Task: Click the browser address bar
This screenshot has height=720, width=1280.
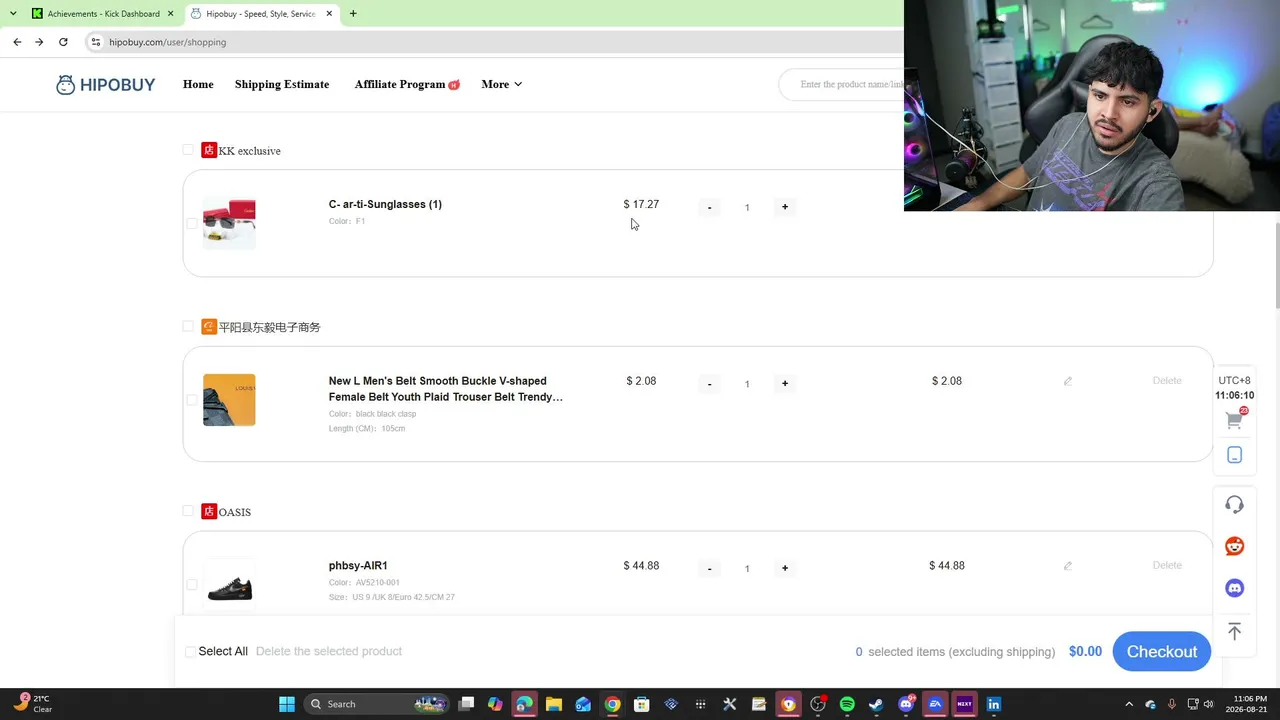Action: click(x=495, y=42)
